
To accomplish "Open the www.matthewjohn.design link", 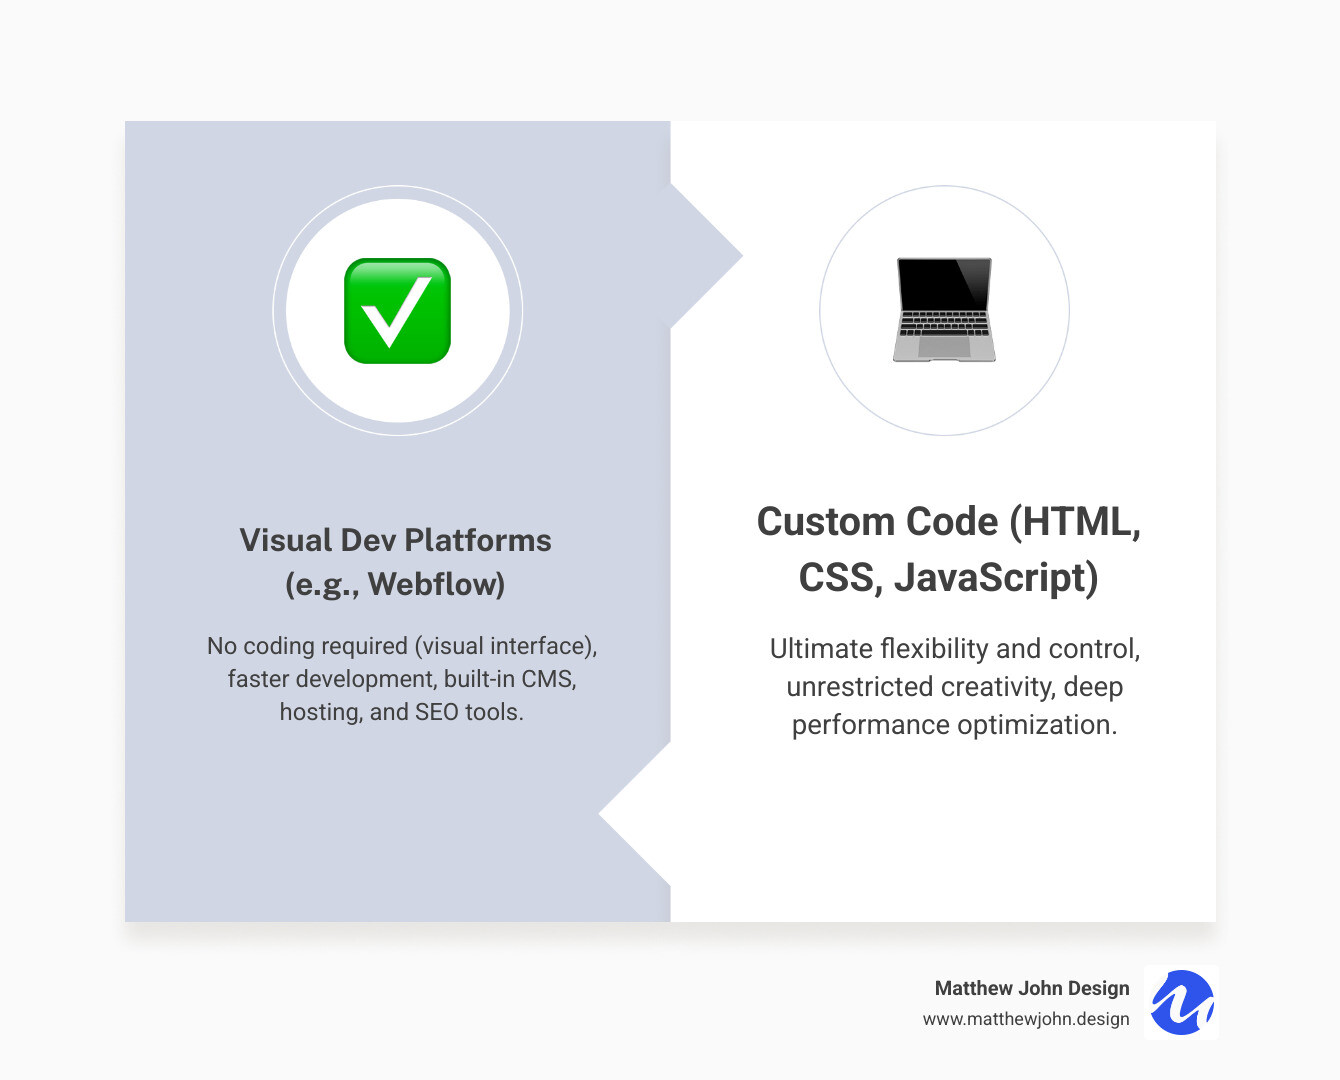I will (x=1026, y=1019).
